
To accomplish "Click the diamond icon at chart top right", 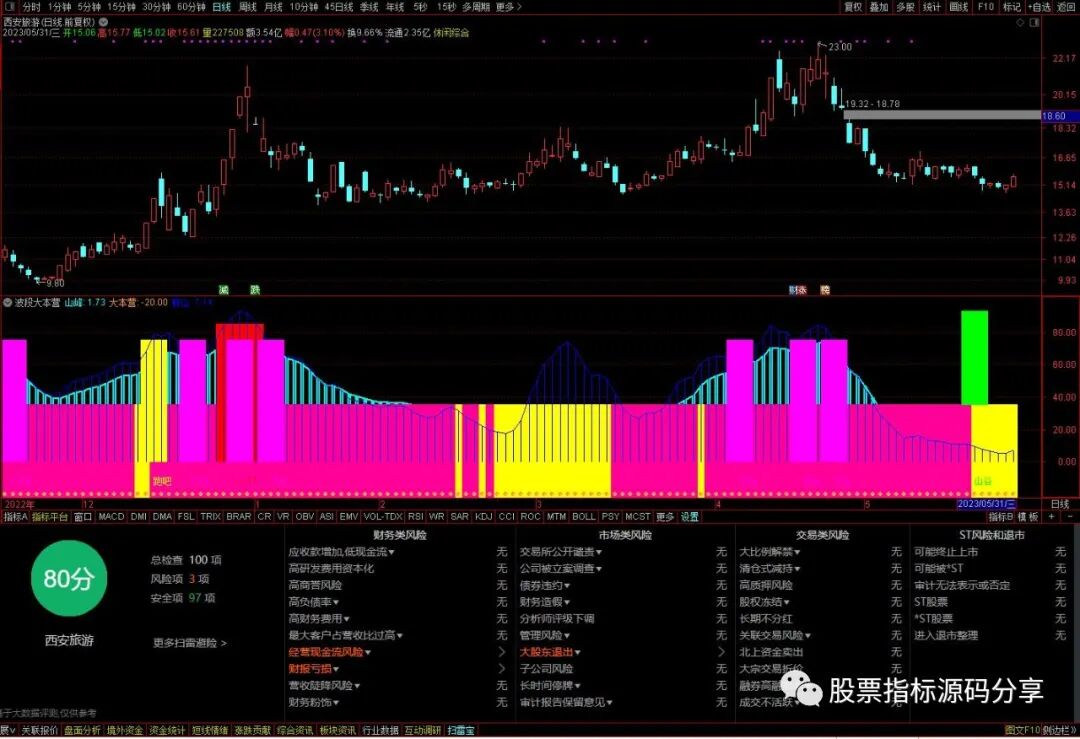I will pyautogui.click(x=1021, y=22).
